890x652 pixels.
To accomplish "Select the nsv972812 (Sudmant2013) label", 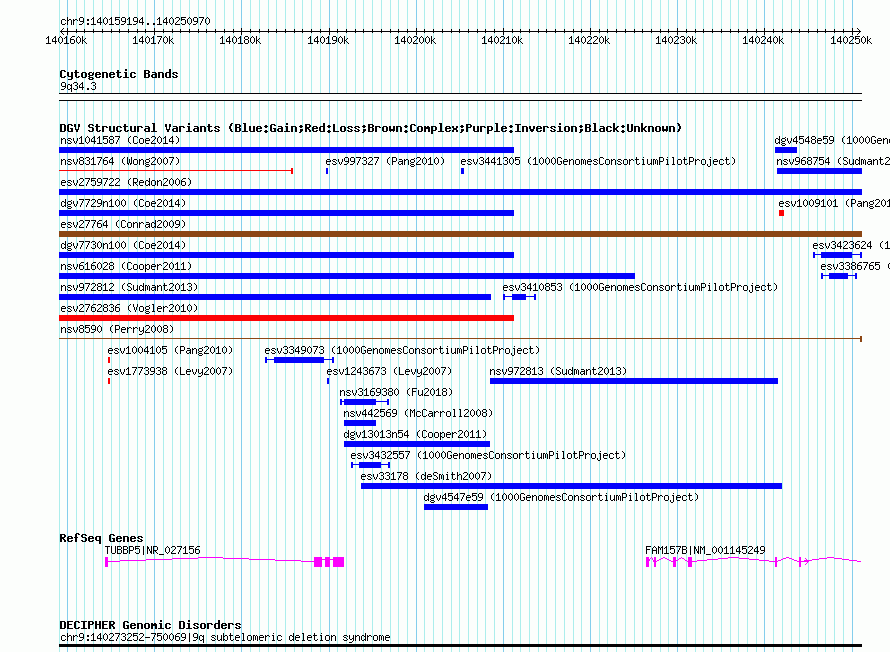I will point(129,287).
